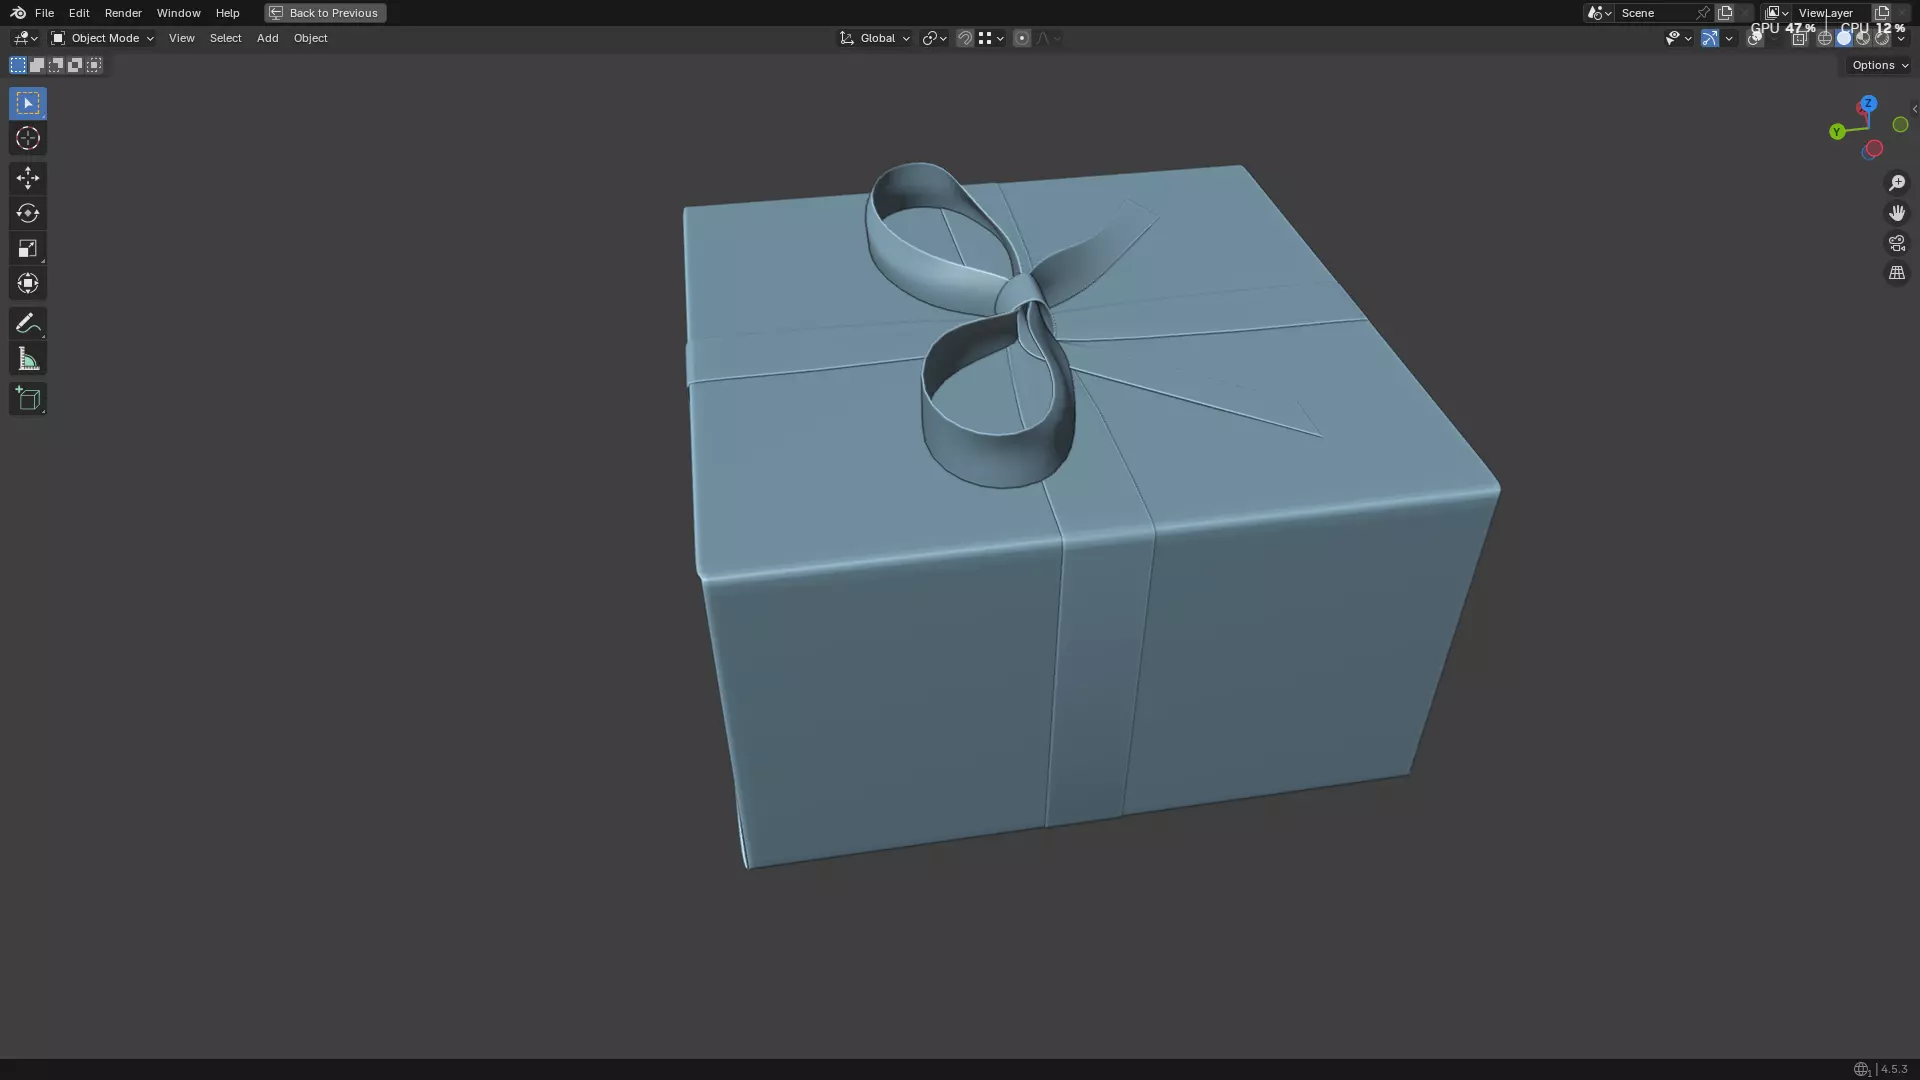Open editor type dropdown

pyautogui.click(x=24, y=38)
